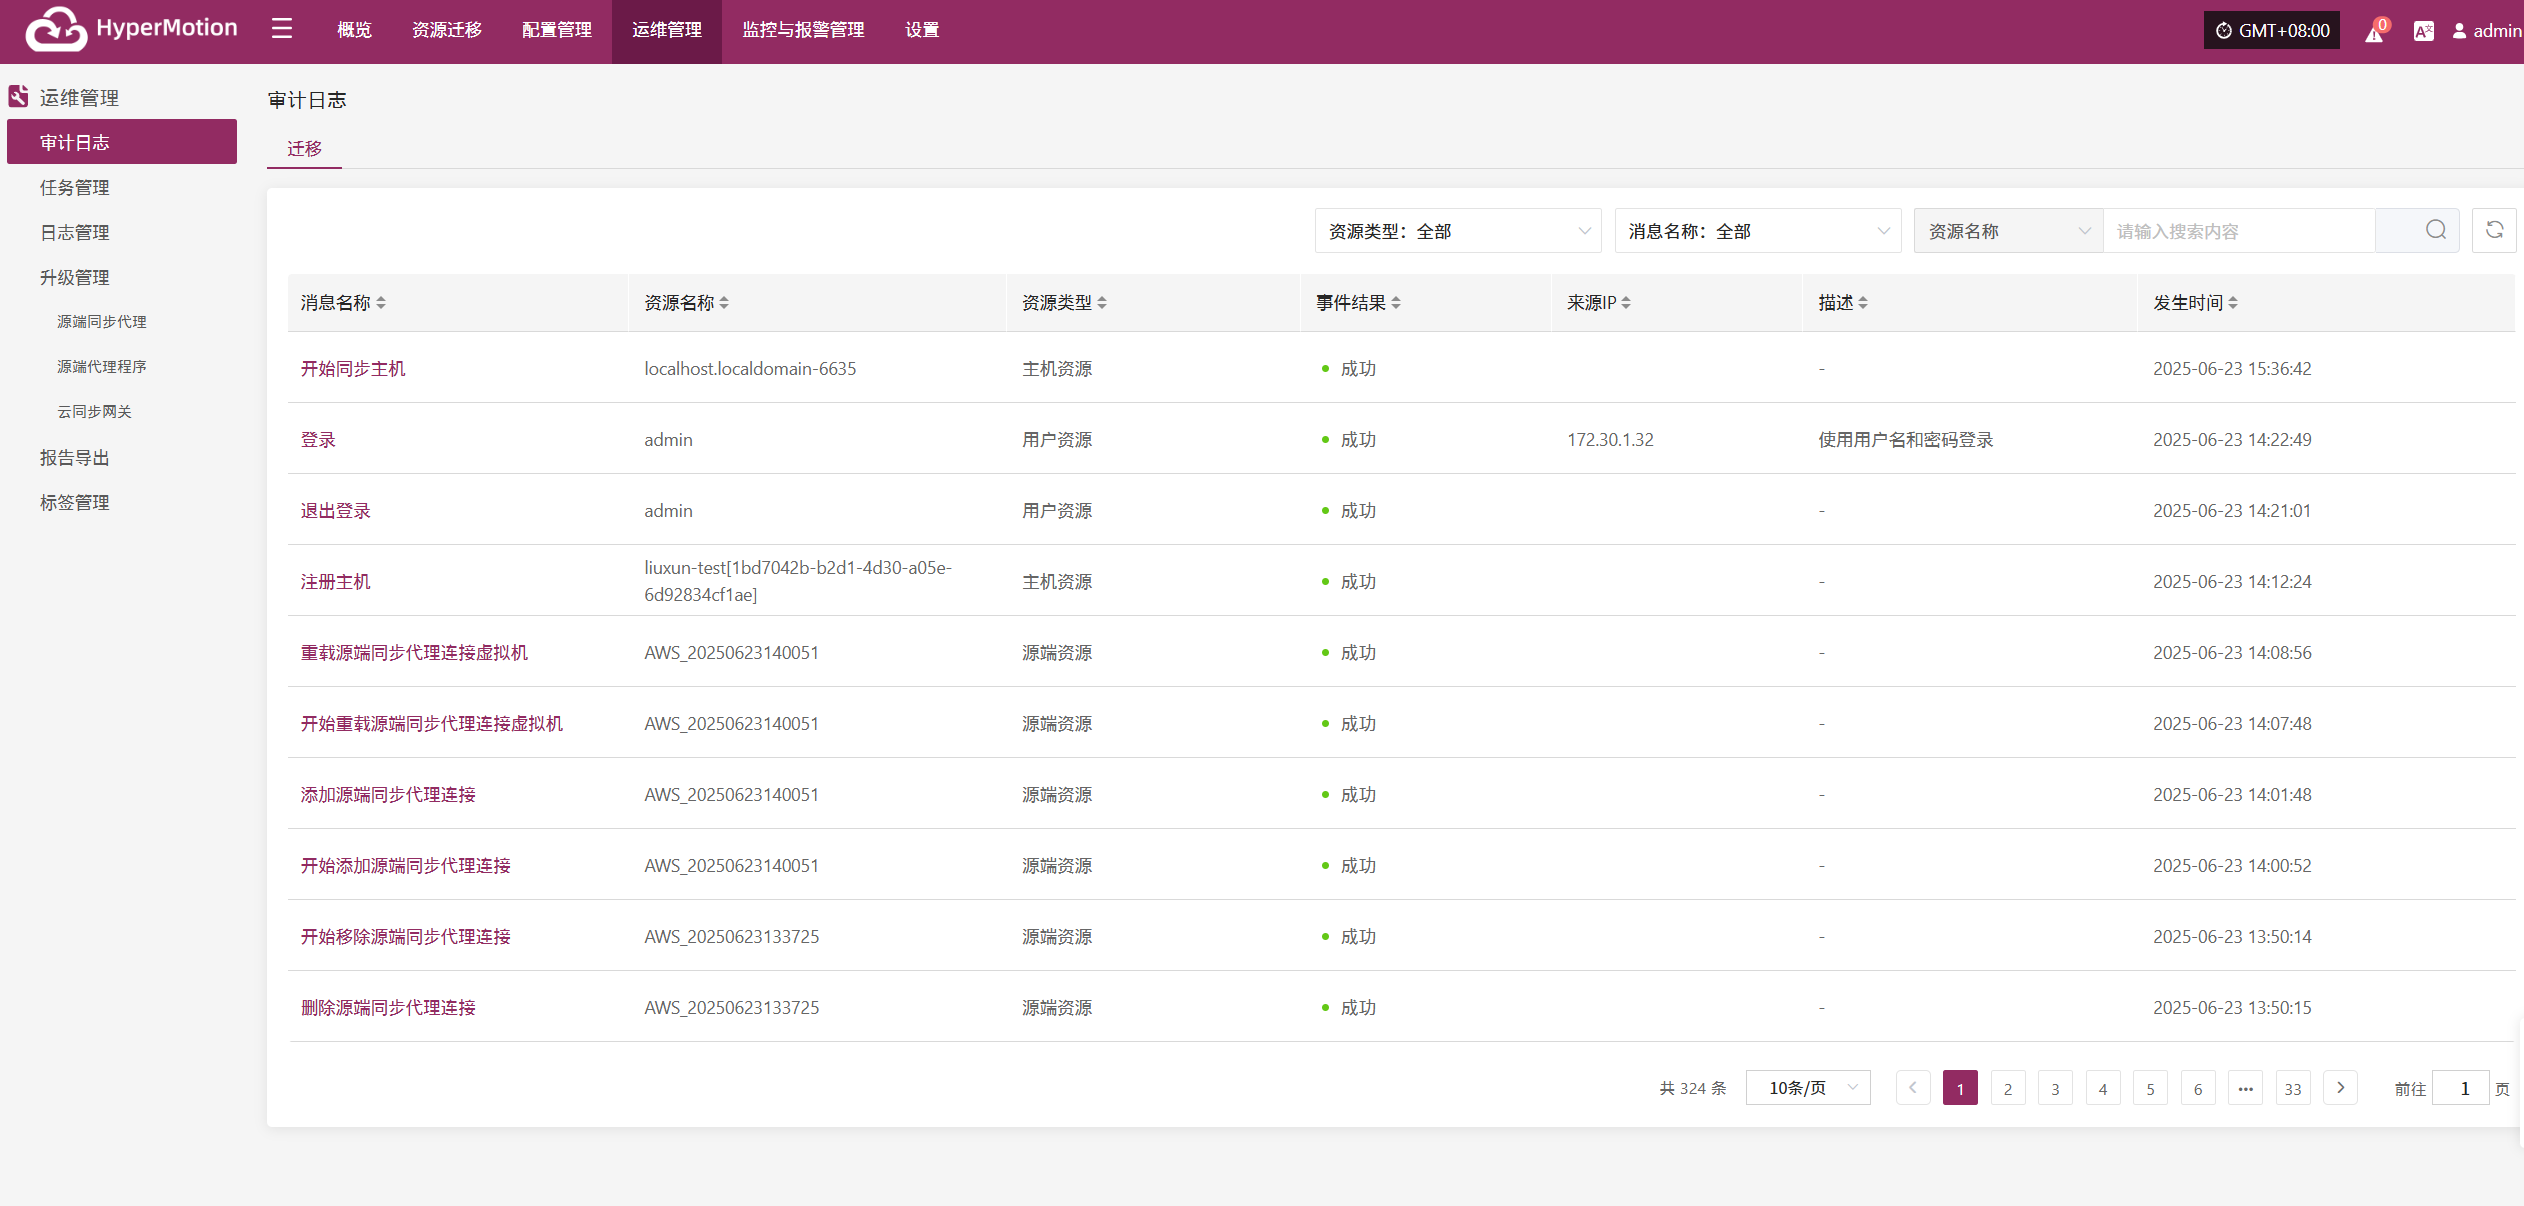Screen dimensions: 2524x1206
Task: Go to last page 33
Action: click(2293, 1088)
